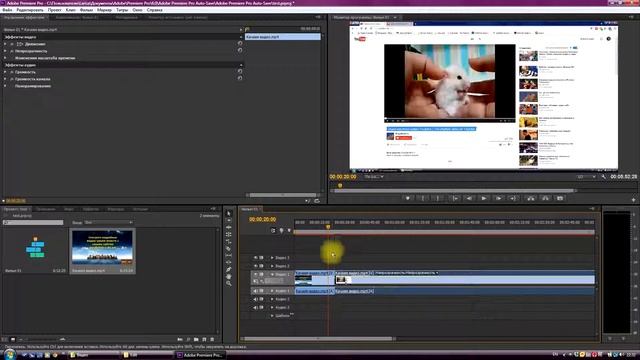Click the Export Frame camera button
640x360 pixels.
[x=560, y=198]
